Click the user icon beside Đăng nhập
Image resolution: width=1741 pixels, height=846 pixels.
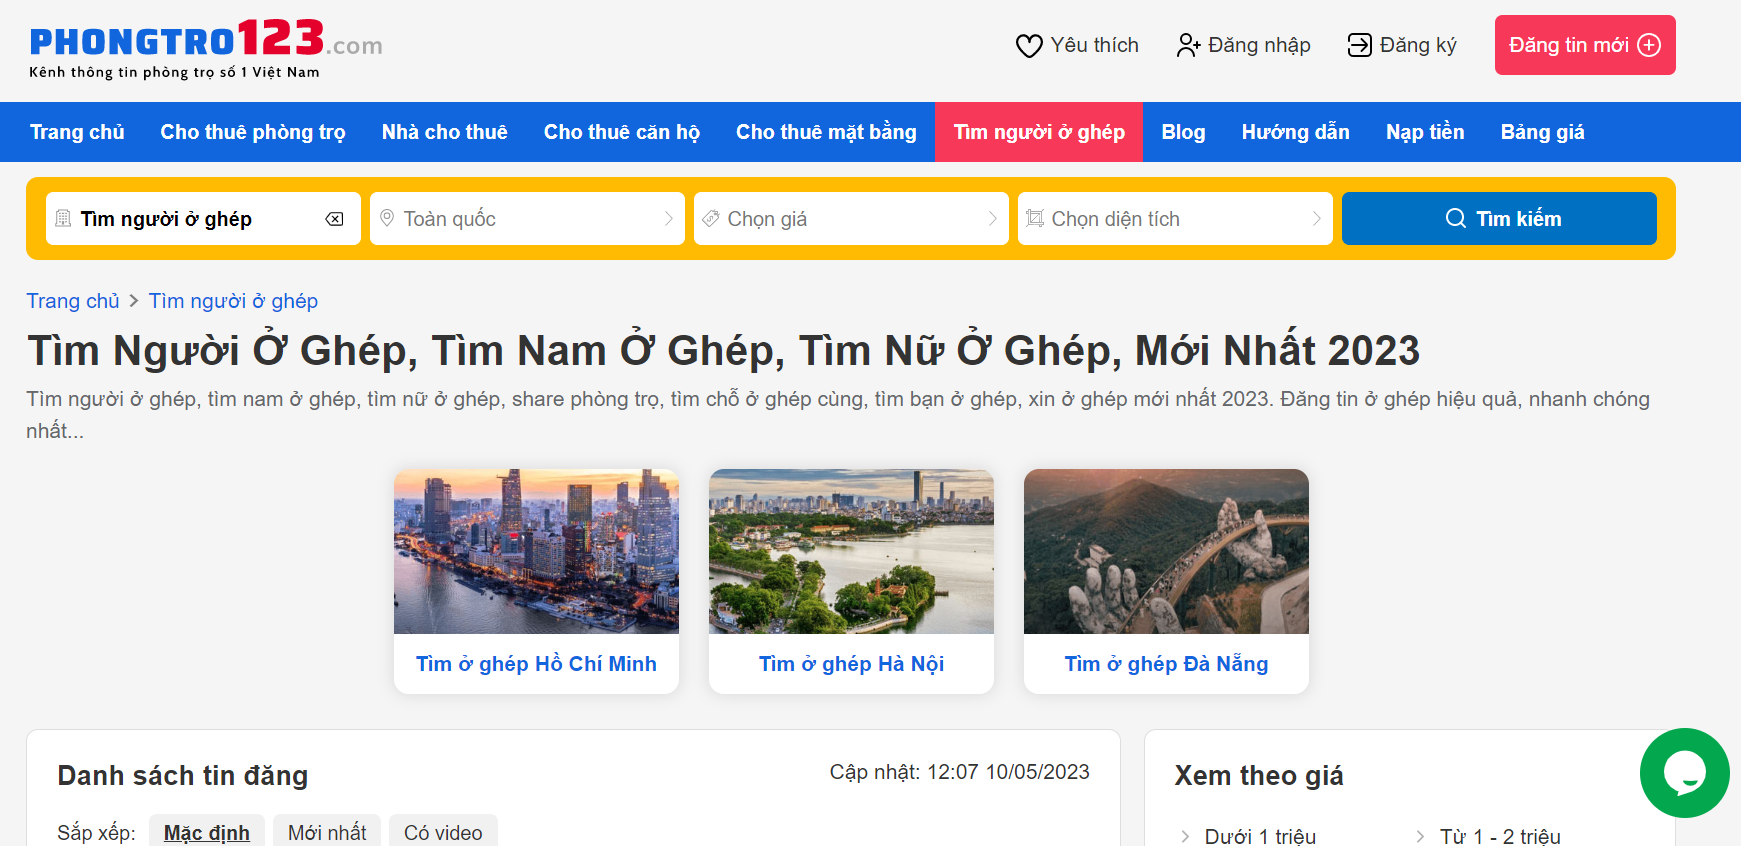pos(1188,46)
